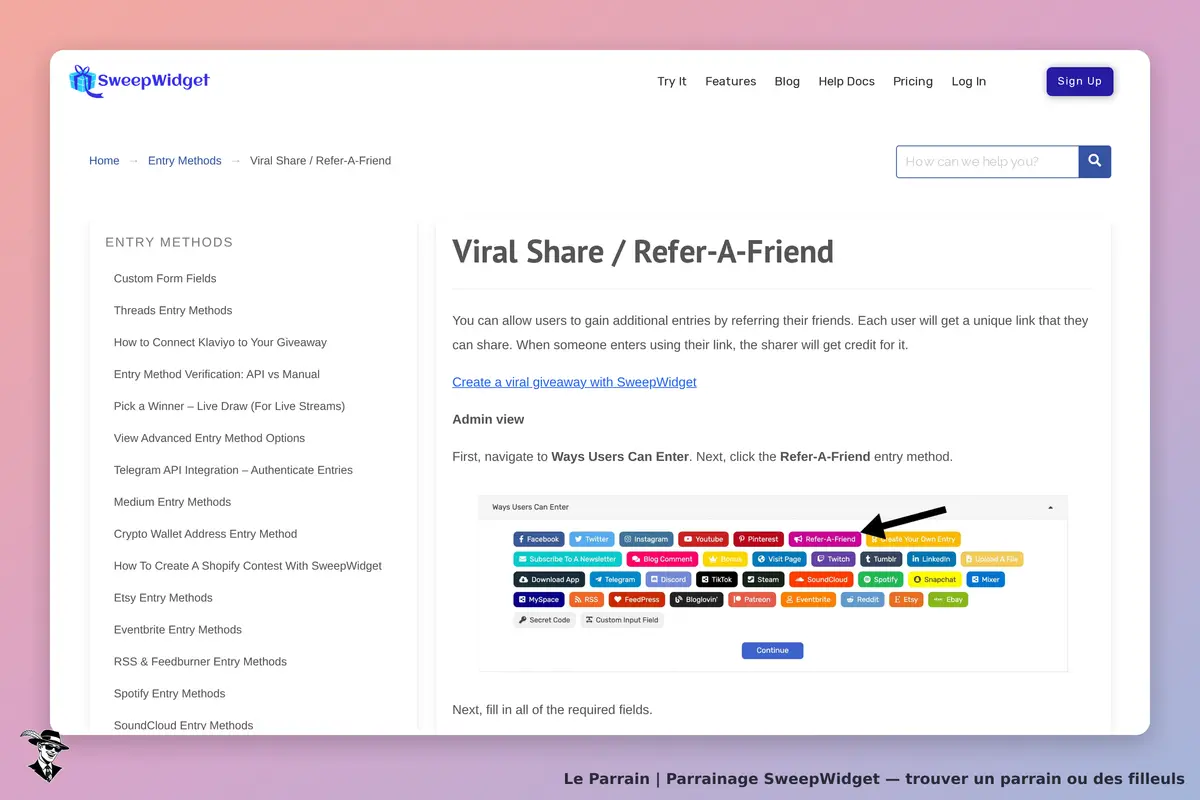1200x800 pixels.
Task: Select the Ebay entry badge
Action: (x=948, y=599)
